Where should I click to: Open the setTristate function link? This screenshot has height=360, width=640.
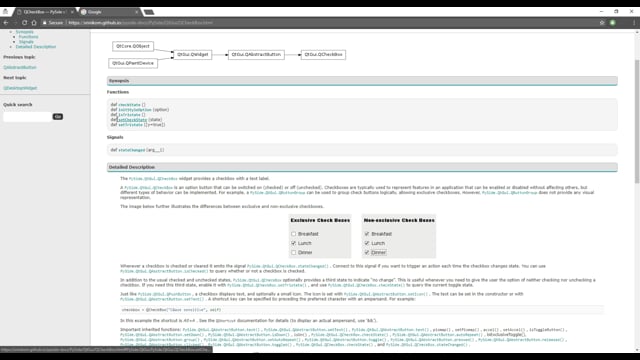pyautogui.click(x=131, y=124)
